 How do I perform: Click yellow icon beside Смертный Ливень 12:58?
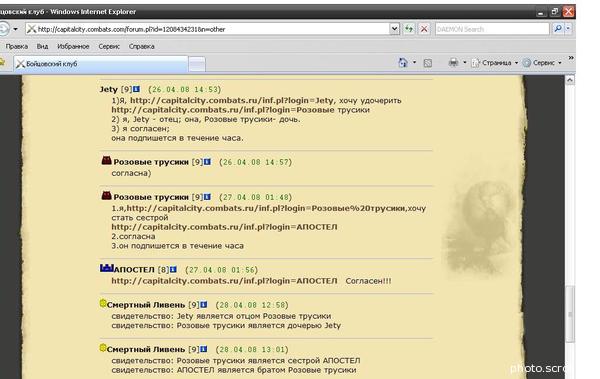(x=103, y=304)
